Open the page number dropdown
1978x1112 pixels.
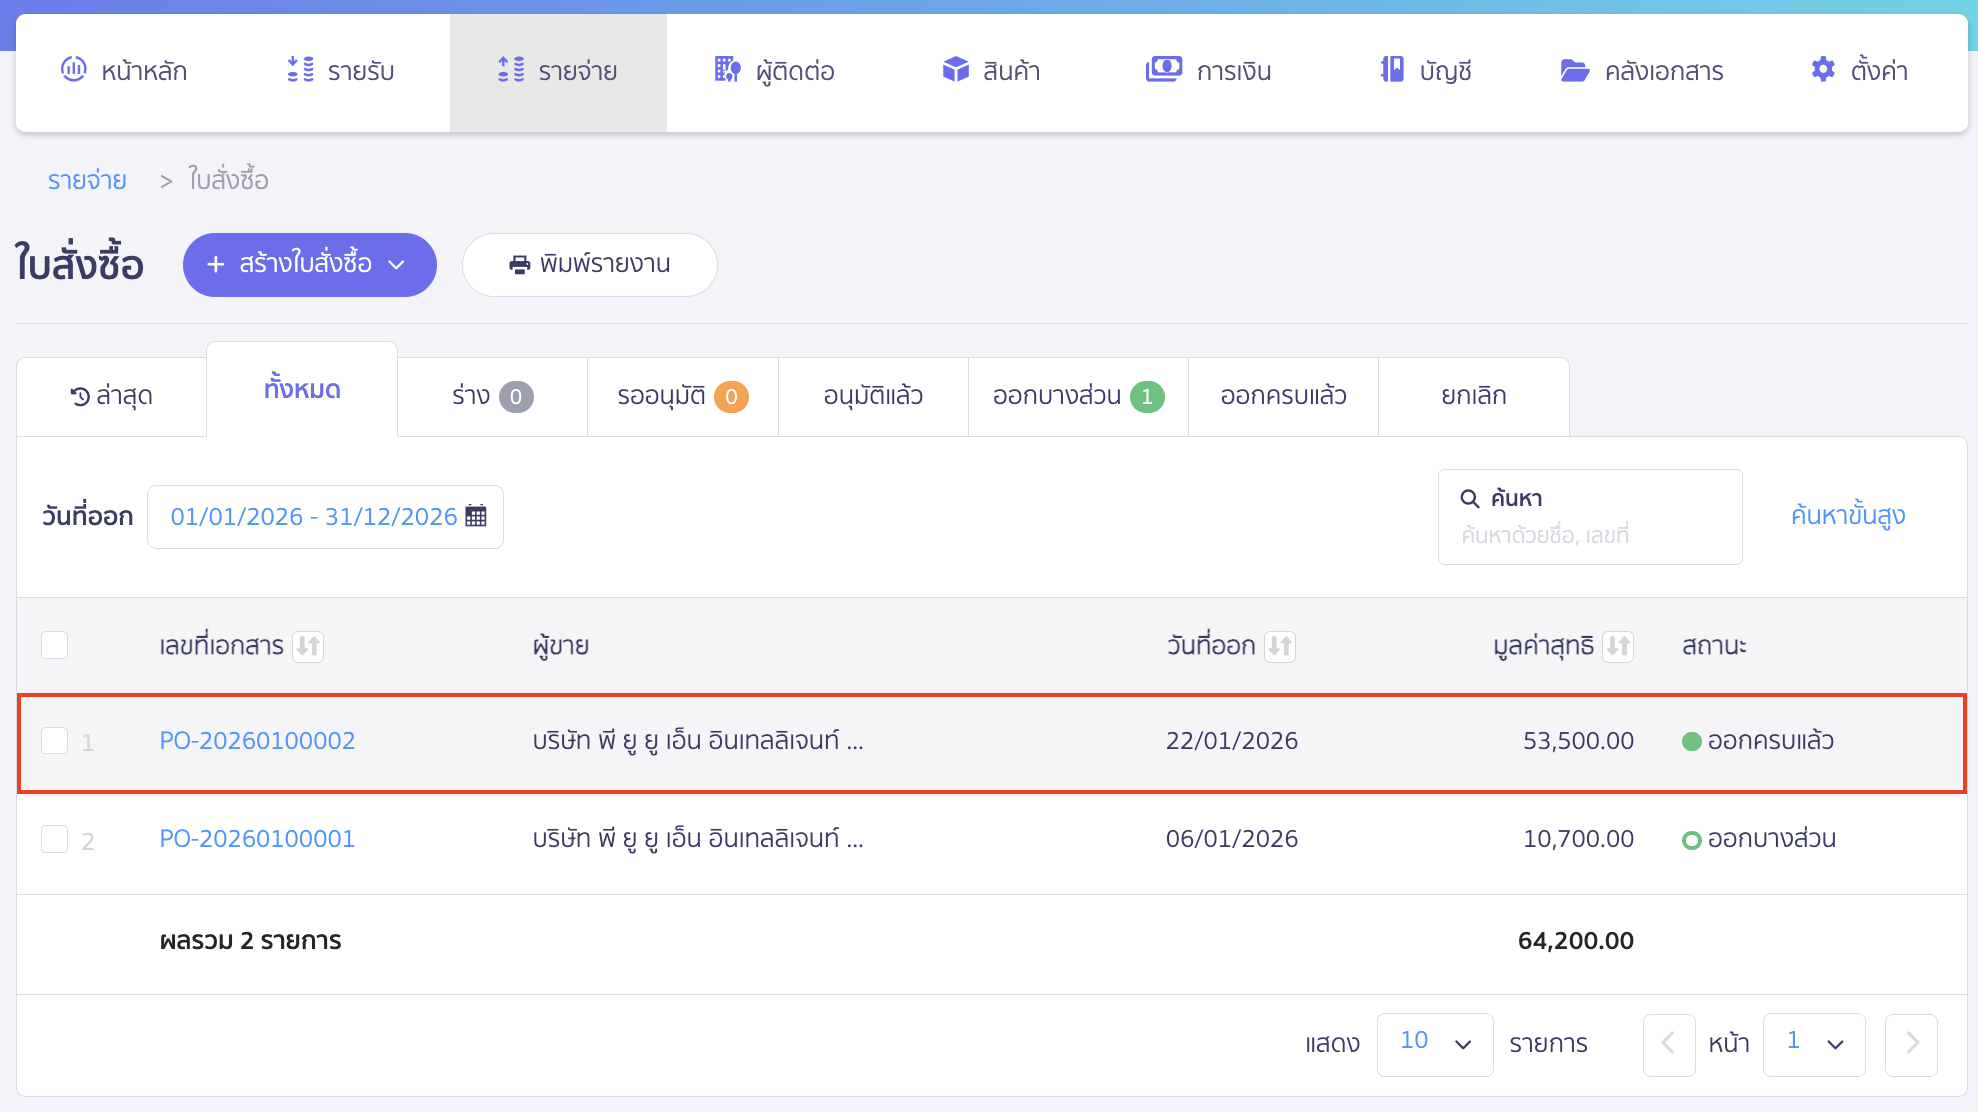[1813, 1043]
